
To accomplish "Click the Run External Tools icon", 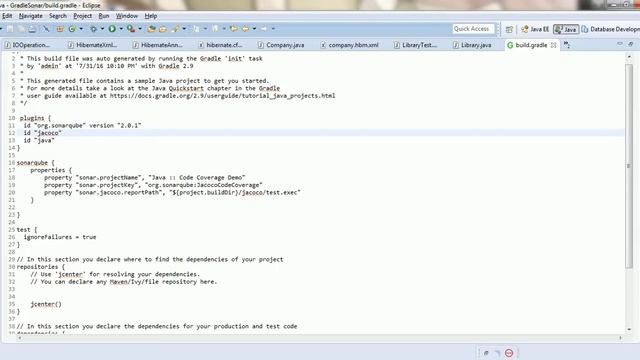I will (131, 29).
